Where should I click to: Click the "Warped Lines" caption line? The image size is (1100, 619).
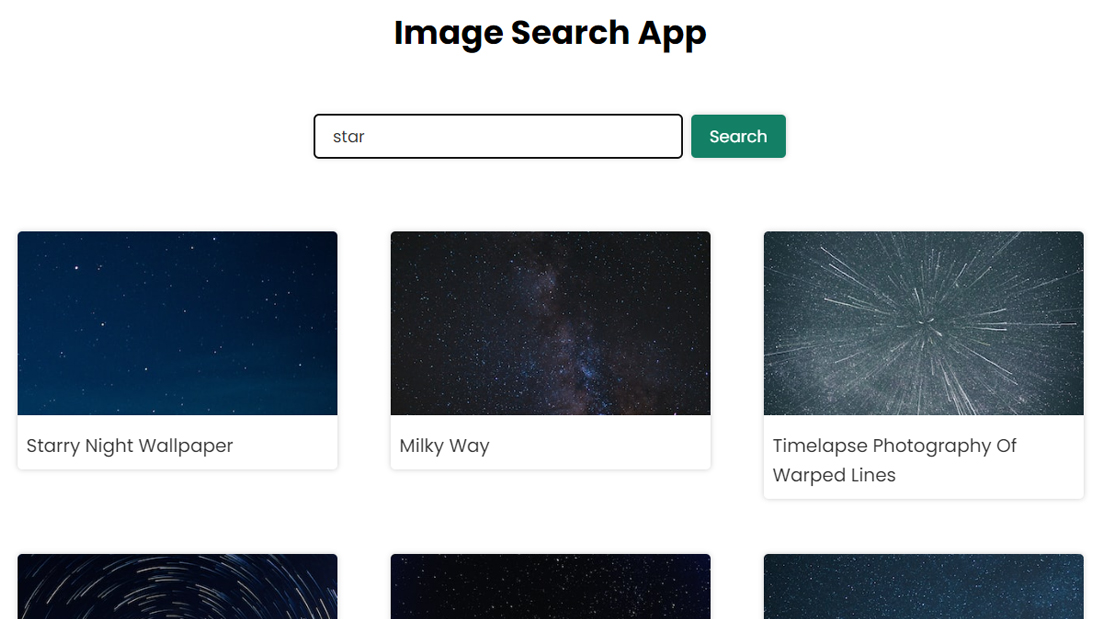point(834,475)
